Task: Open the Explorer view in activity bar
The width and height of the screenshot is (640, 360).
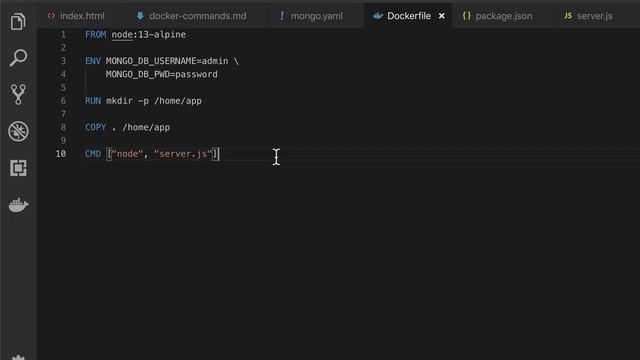Action: pyautogui.click(x=18, y=21)
